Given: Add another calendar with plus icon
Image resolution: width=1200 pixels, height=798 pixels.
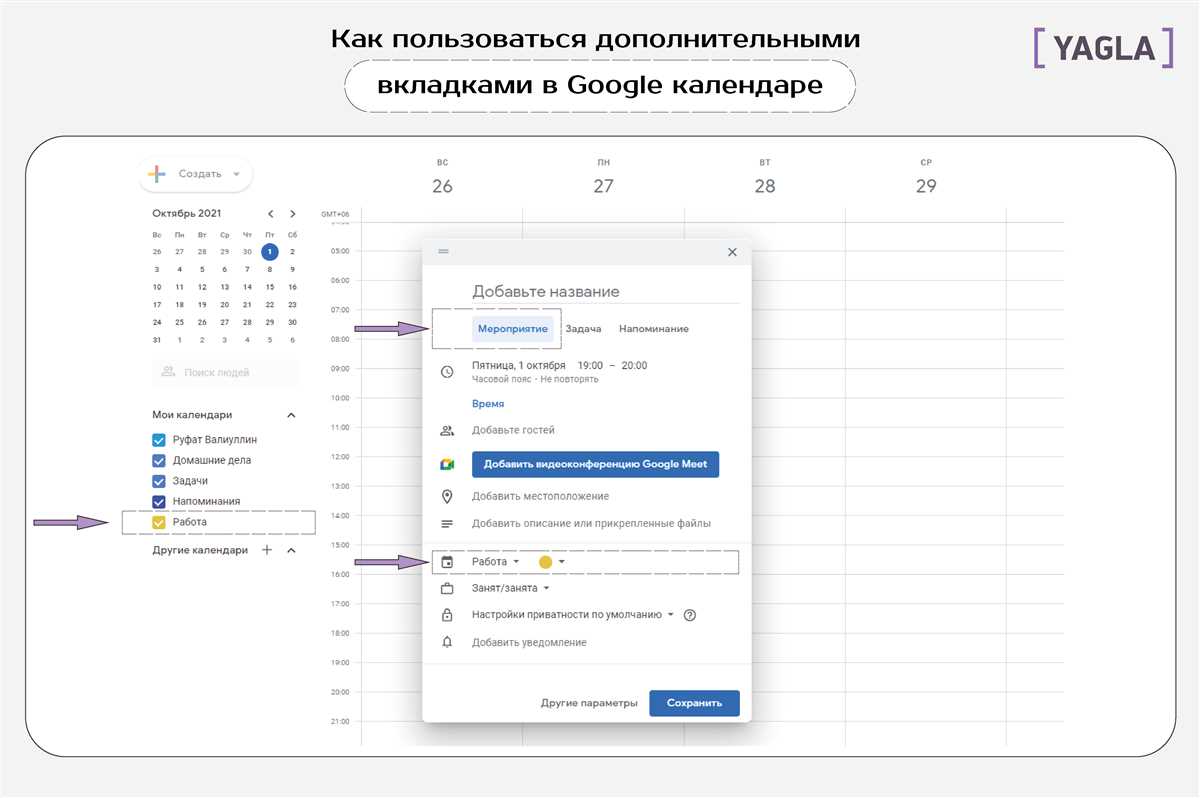Looking at the screenshot, I should click(x=267, y=550).
